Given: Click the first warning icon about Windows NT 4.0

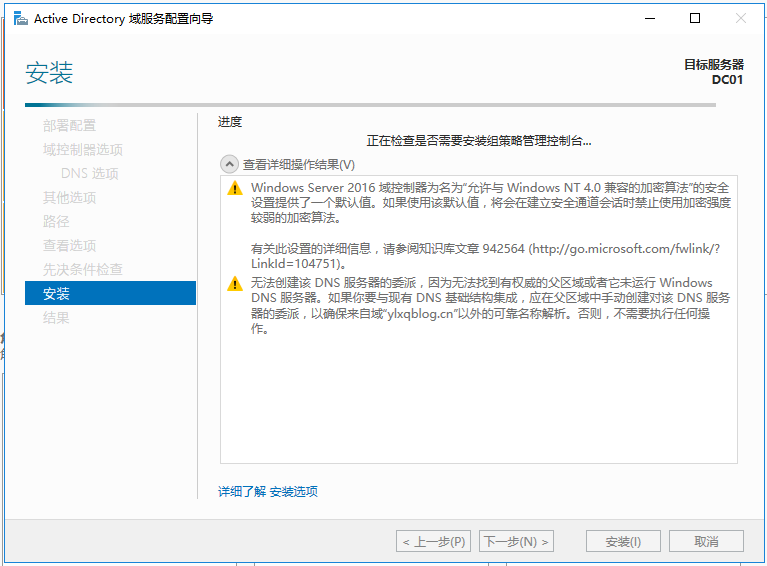Looking at the screenshot, I should click(235, 188).
